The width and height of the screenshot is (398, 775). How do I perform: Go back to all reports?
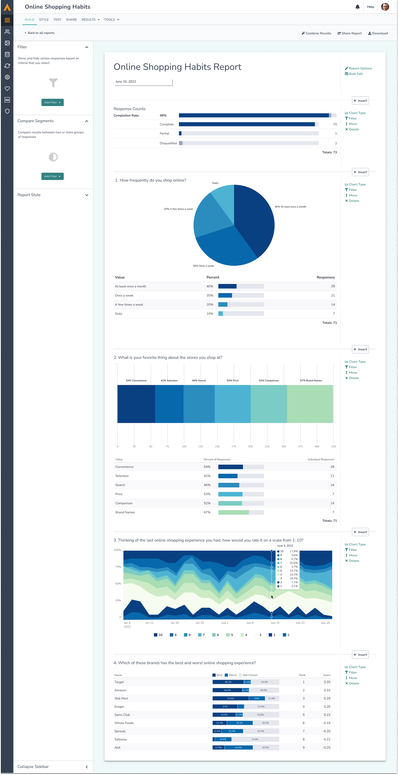coord(40,33)
